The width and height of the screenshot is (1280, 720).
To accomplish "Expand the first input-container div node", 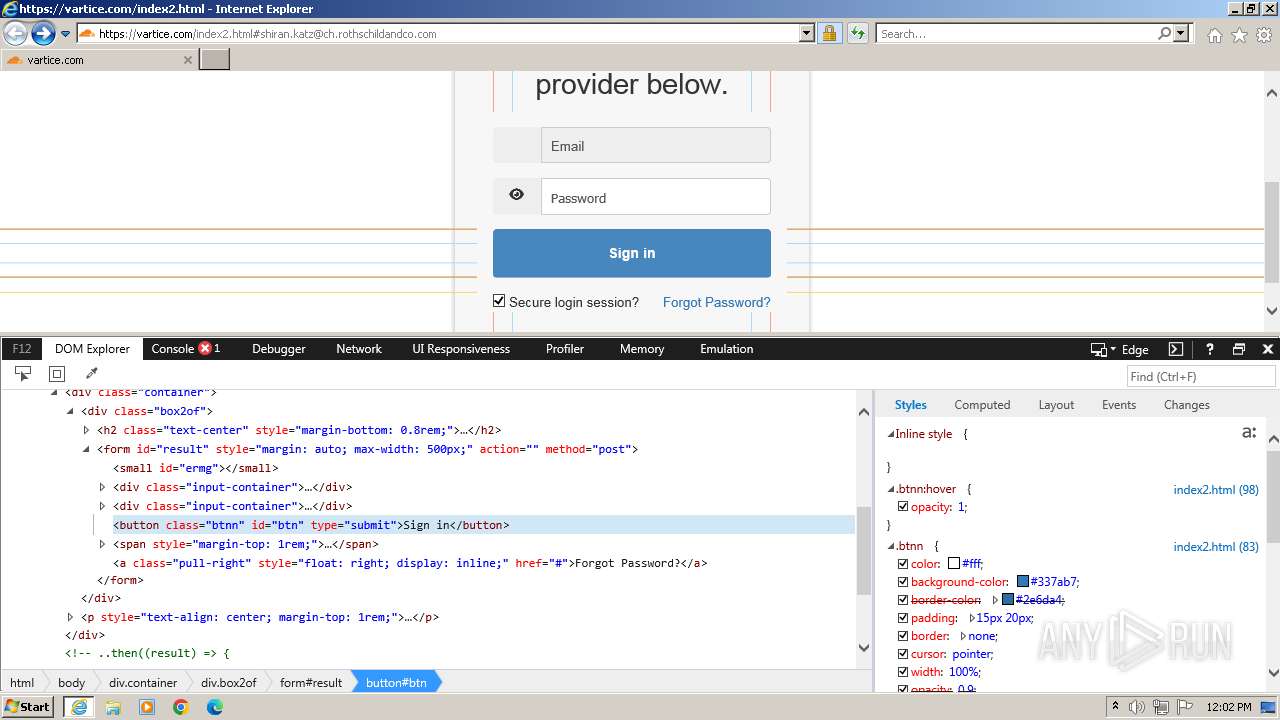I will pos(103,487).
